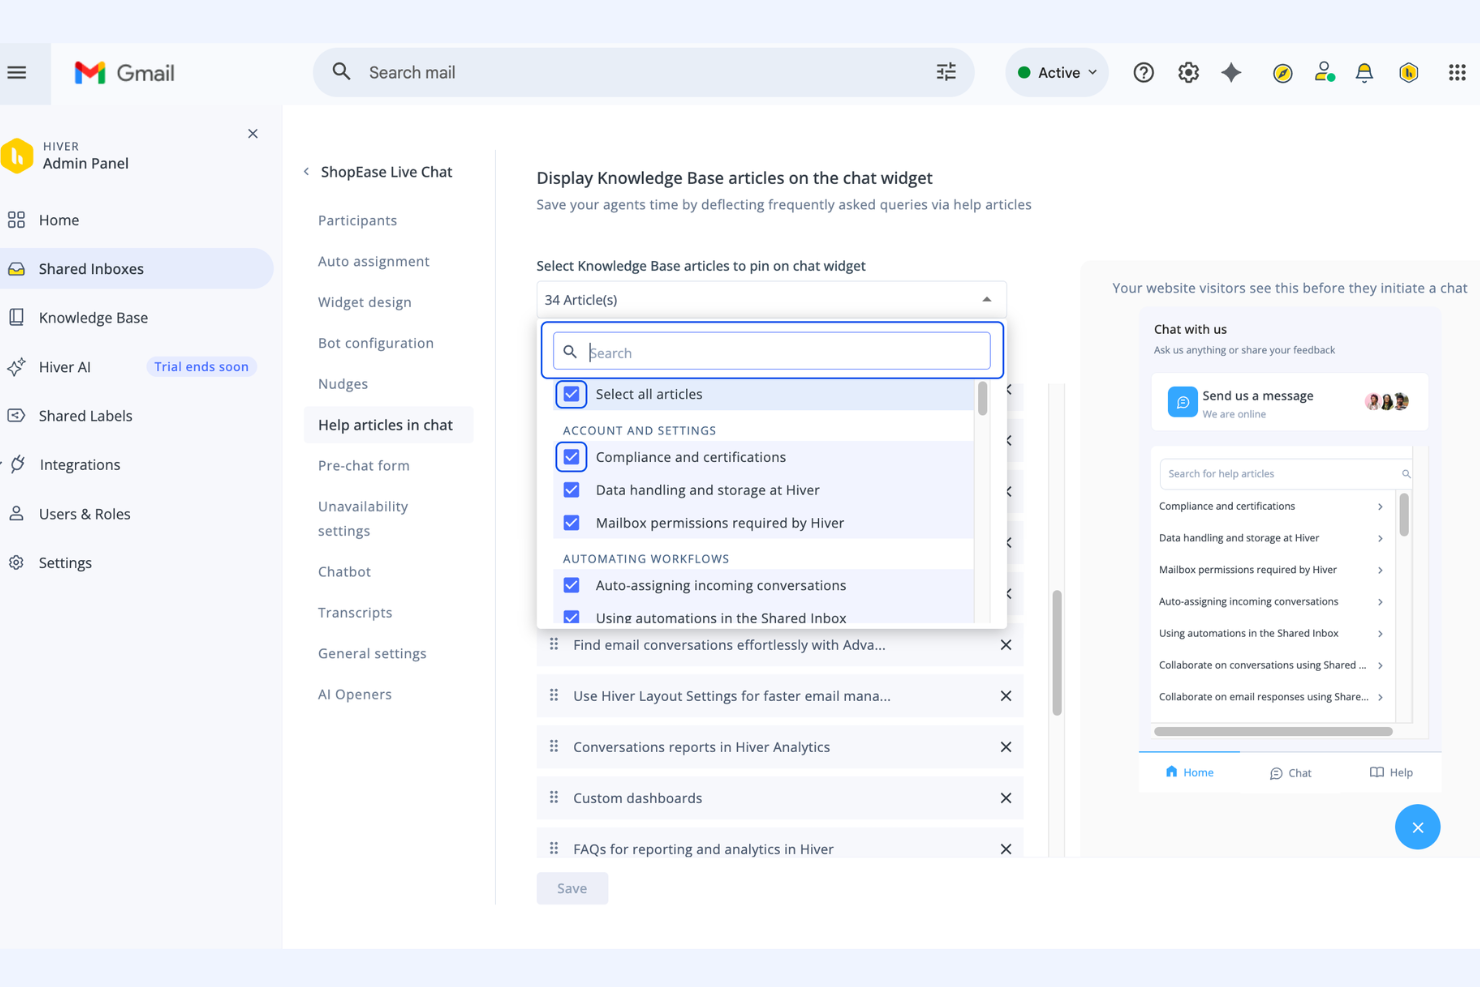Remove FAQs for reporting and analytics article
Viewport: 1480px width, 987px height.
pyautogui.click(x=1006, y=849)
